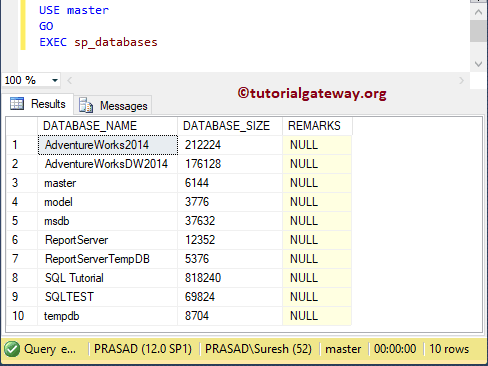
Task: Select the SQLTEST cell
Action: pos(108,297)
